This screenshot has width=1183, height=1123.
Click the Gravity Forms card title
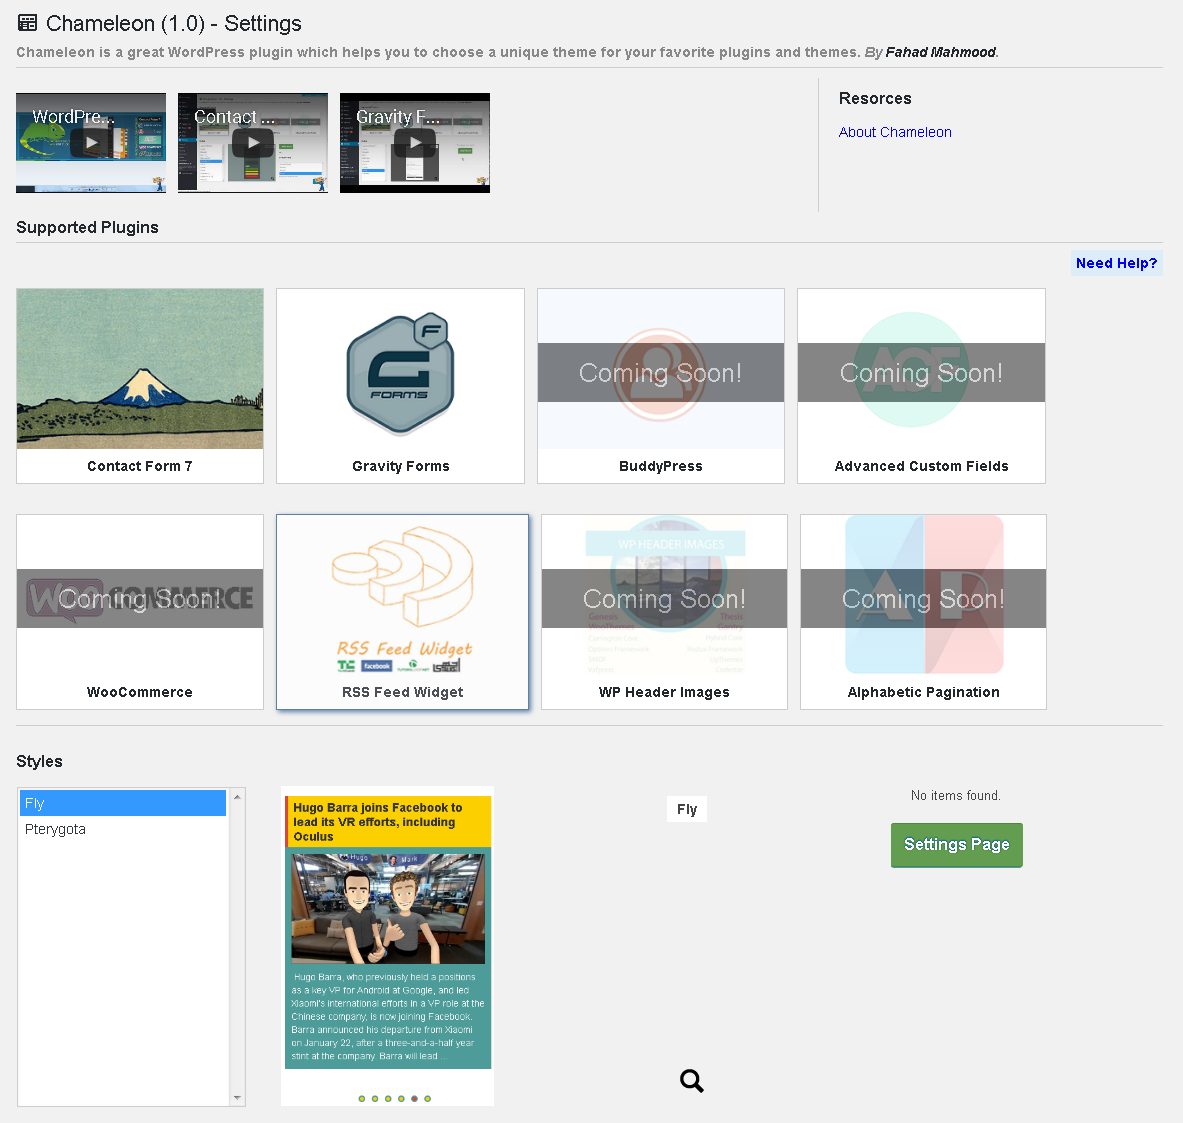pyautogui.click(x=401, y=466)
